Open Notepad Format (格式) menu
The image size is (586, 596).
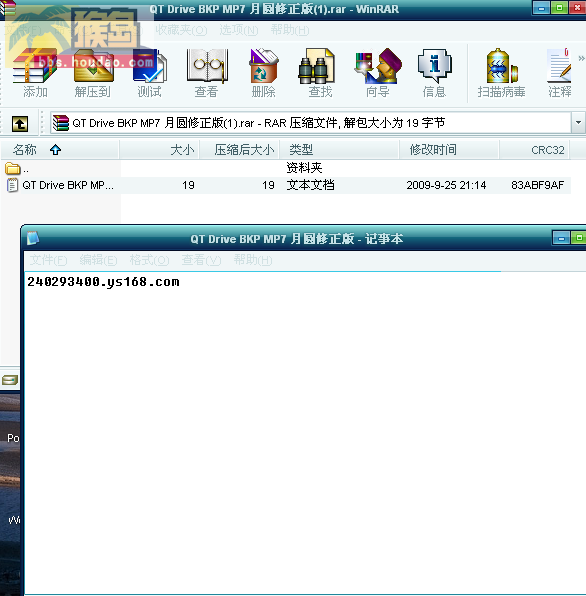pos(149,260)
